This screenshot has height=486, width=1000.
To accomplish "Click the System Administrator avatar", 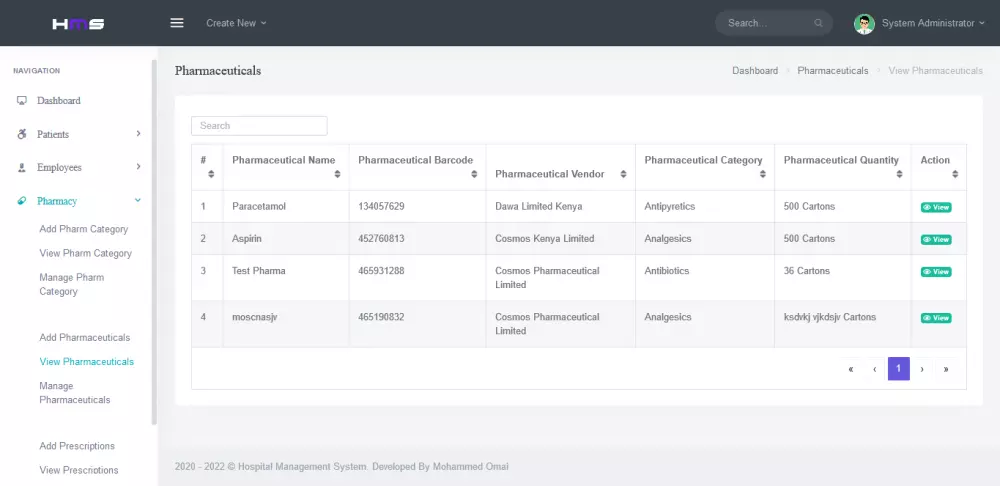I will point(865,23).
